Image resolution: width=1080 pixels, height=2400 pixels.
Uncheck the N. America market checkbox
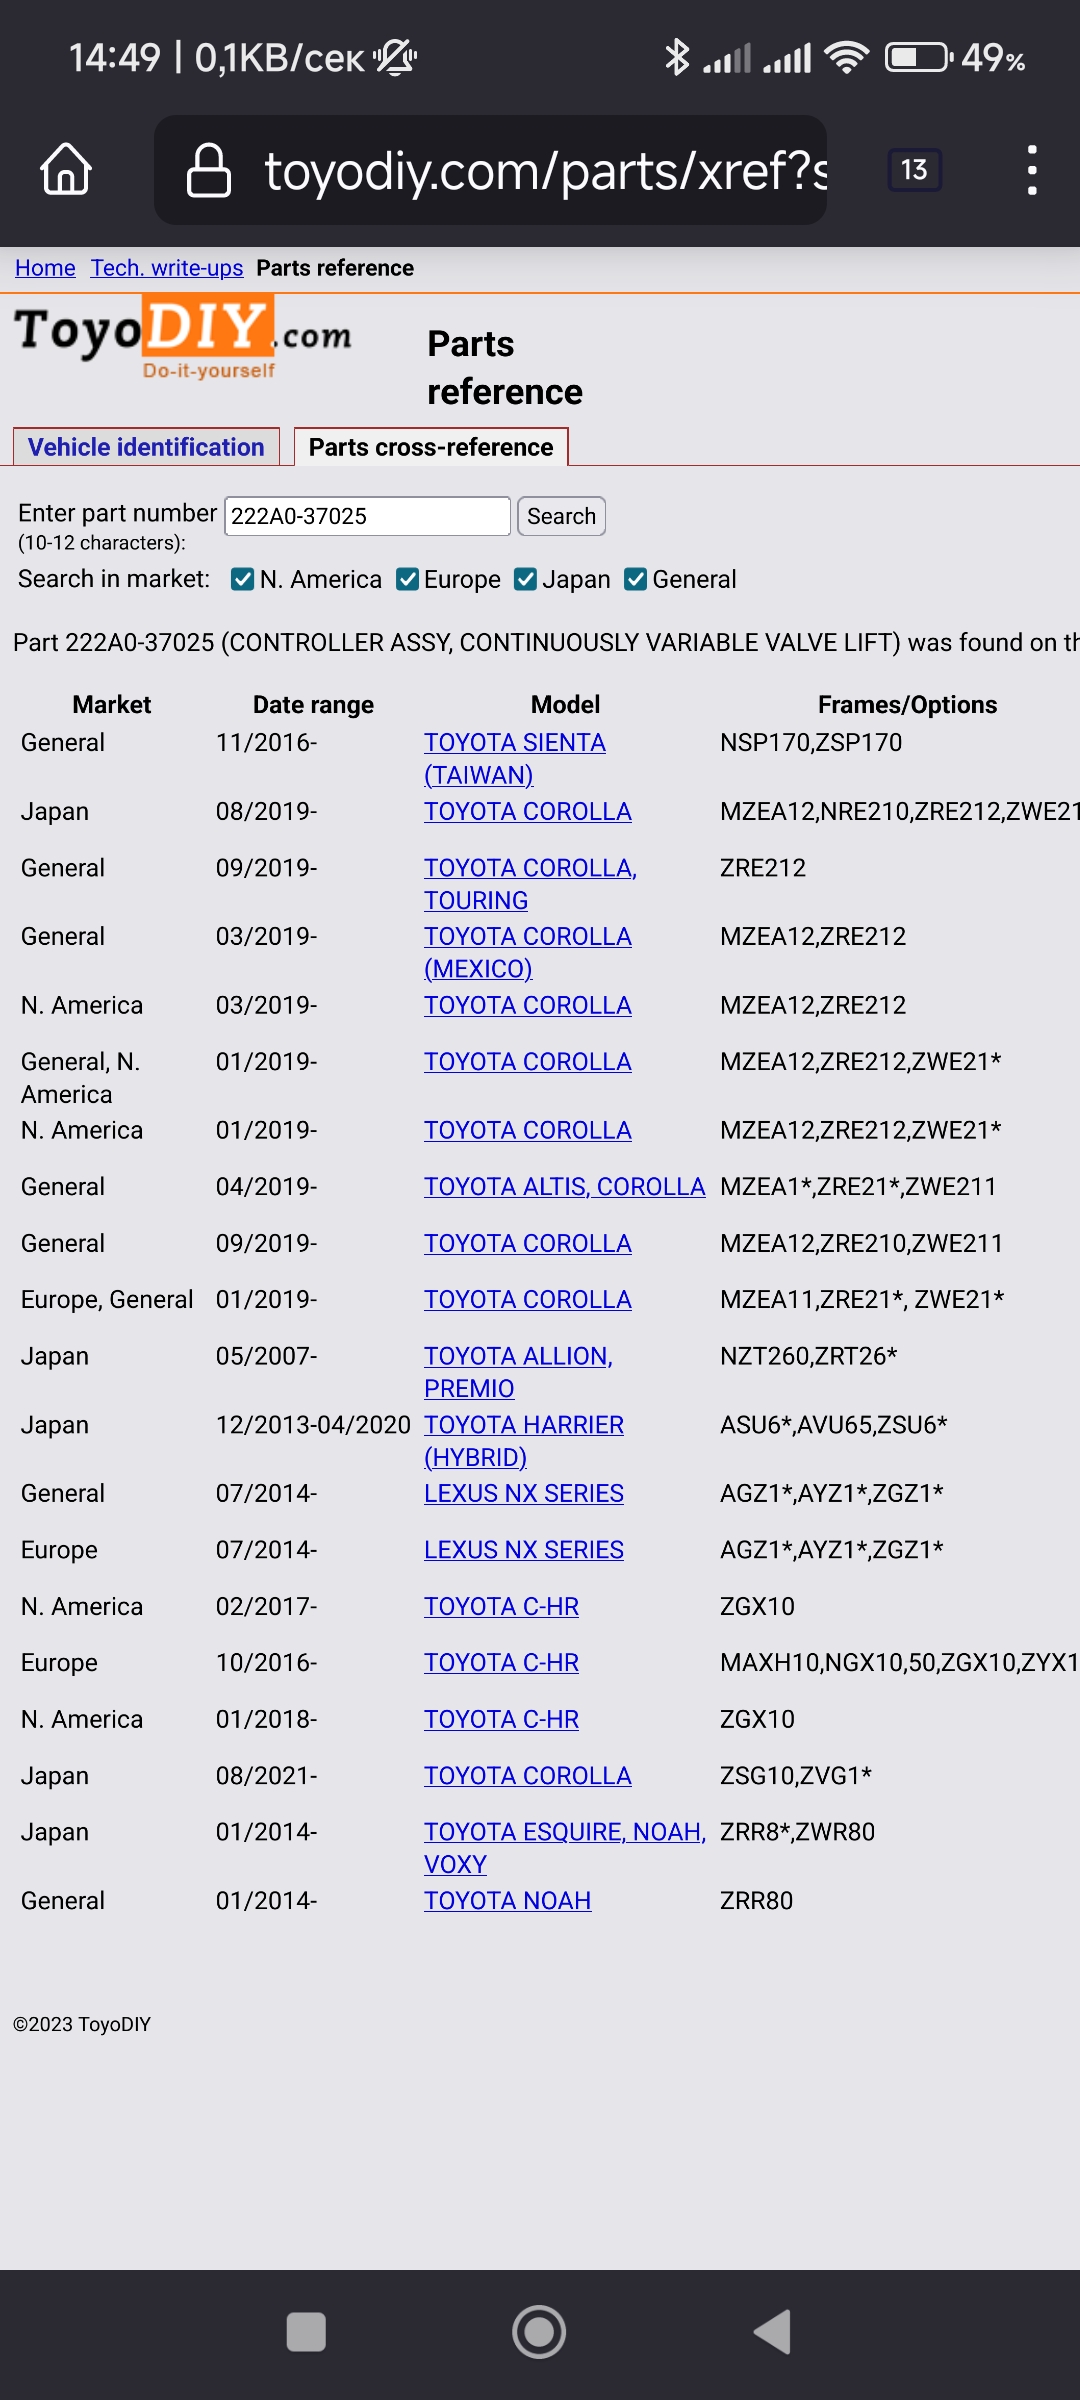tap(243, 578)
